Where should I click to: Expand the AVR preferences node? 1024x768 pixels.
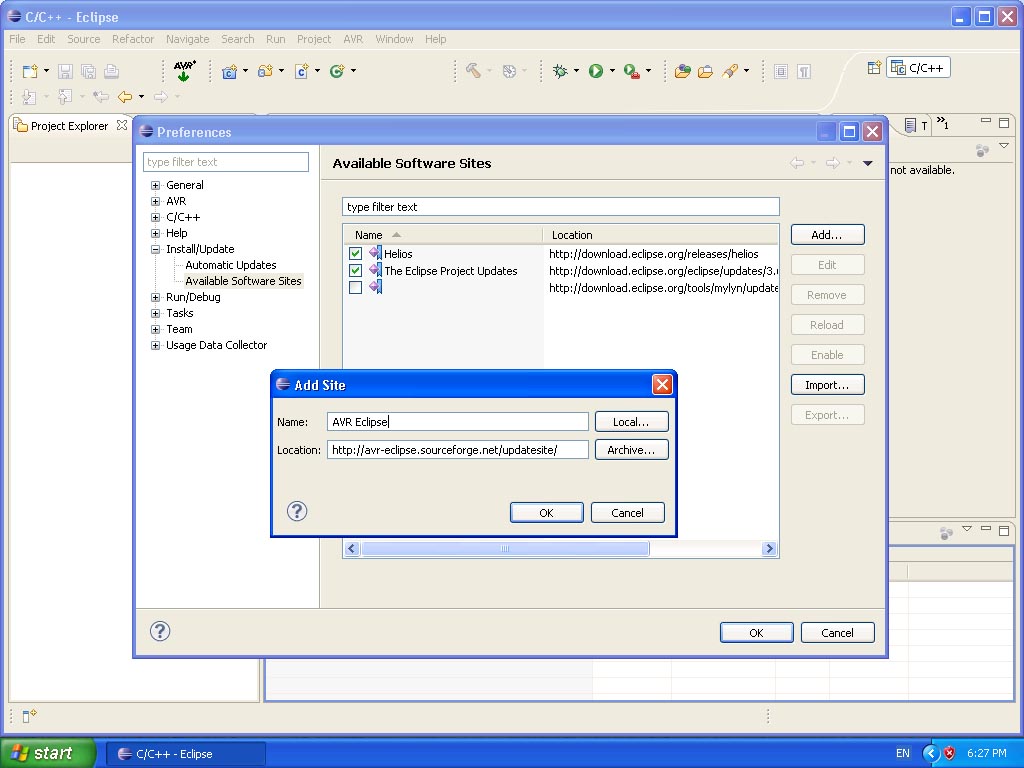(x=155, y=201)
